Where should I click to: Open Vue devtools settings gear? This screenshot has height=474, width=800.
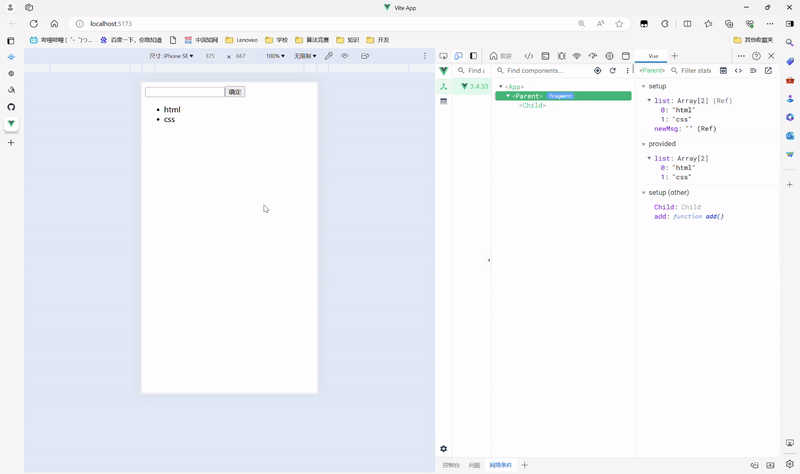(443, 448)
